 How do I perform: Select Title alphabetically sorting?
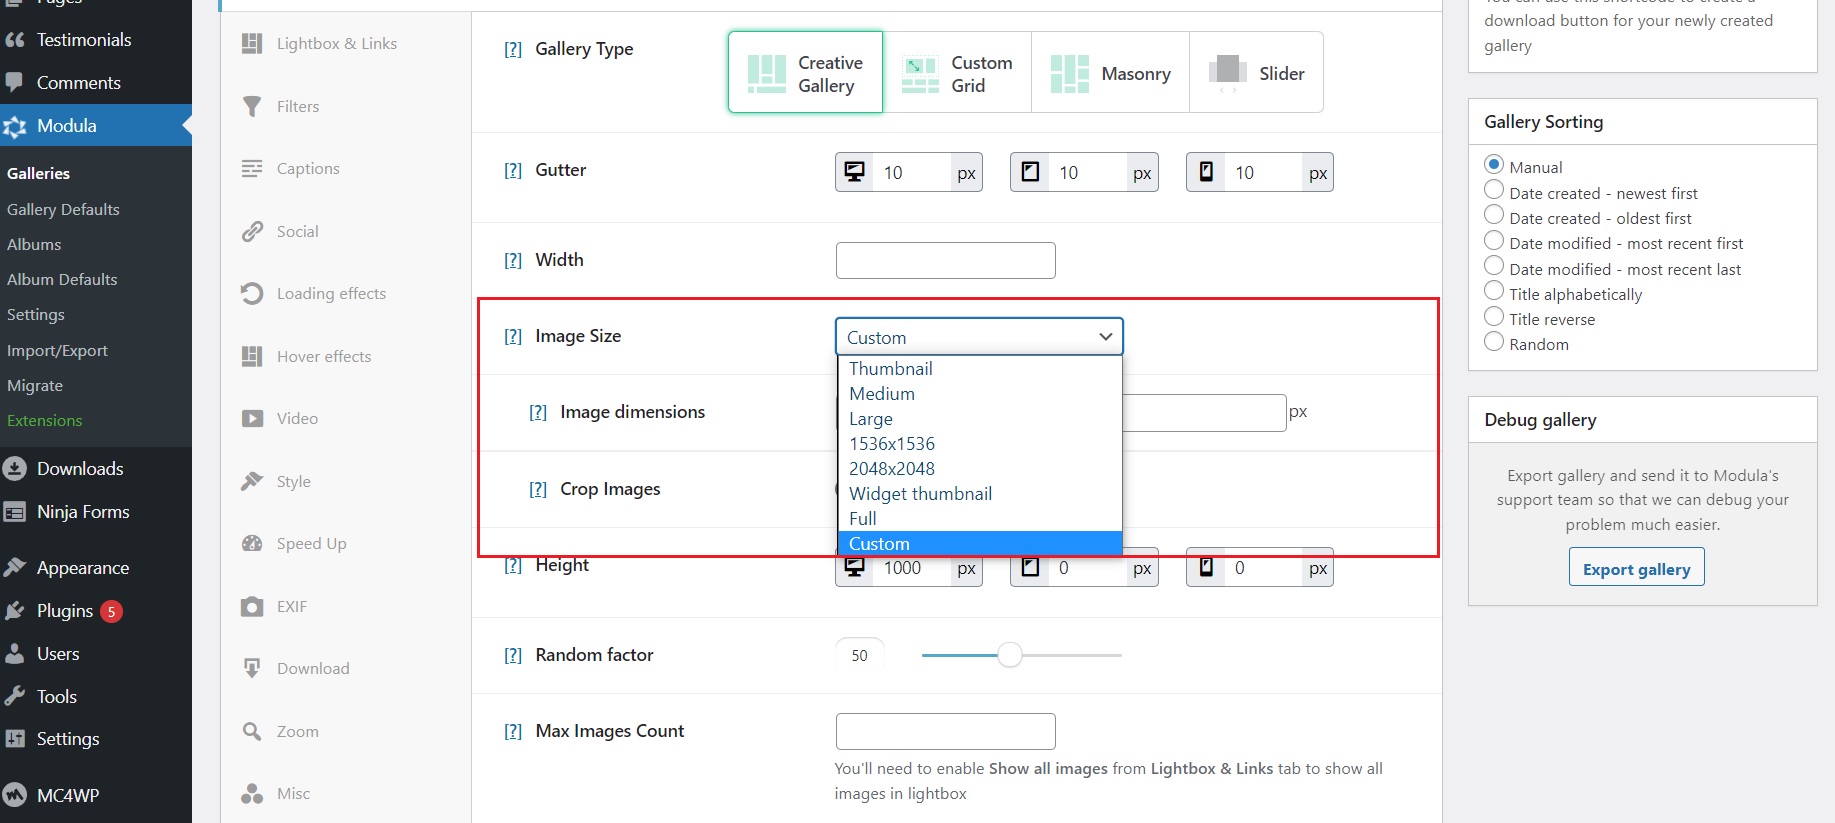click(x=1494, y=290)
